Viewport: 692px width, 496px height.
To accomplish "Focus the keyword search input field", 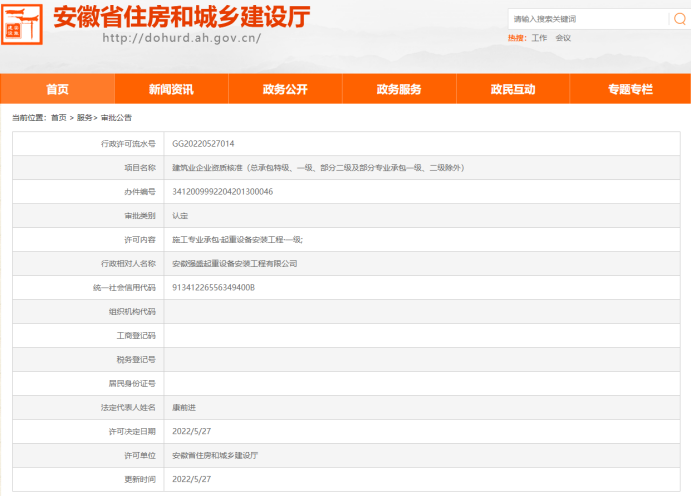I will click(x=585, y=19).
